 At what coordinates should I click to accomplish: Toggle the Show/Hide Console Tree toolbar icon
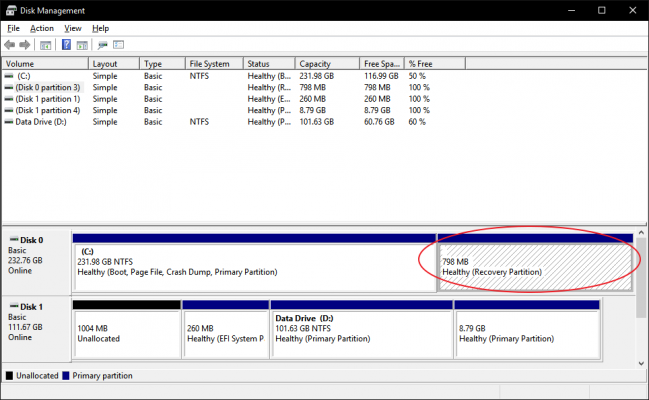(x=46, y=45)
